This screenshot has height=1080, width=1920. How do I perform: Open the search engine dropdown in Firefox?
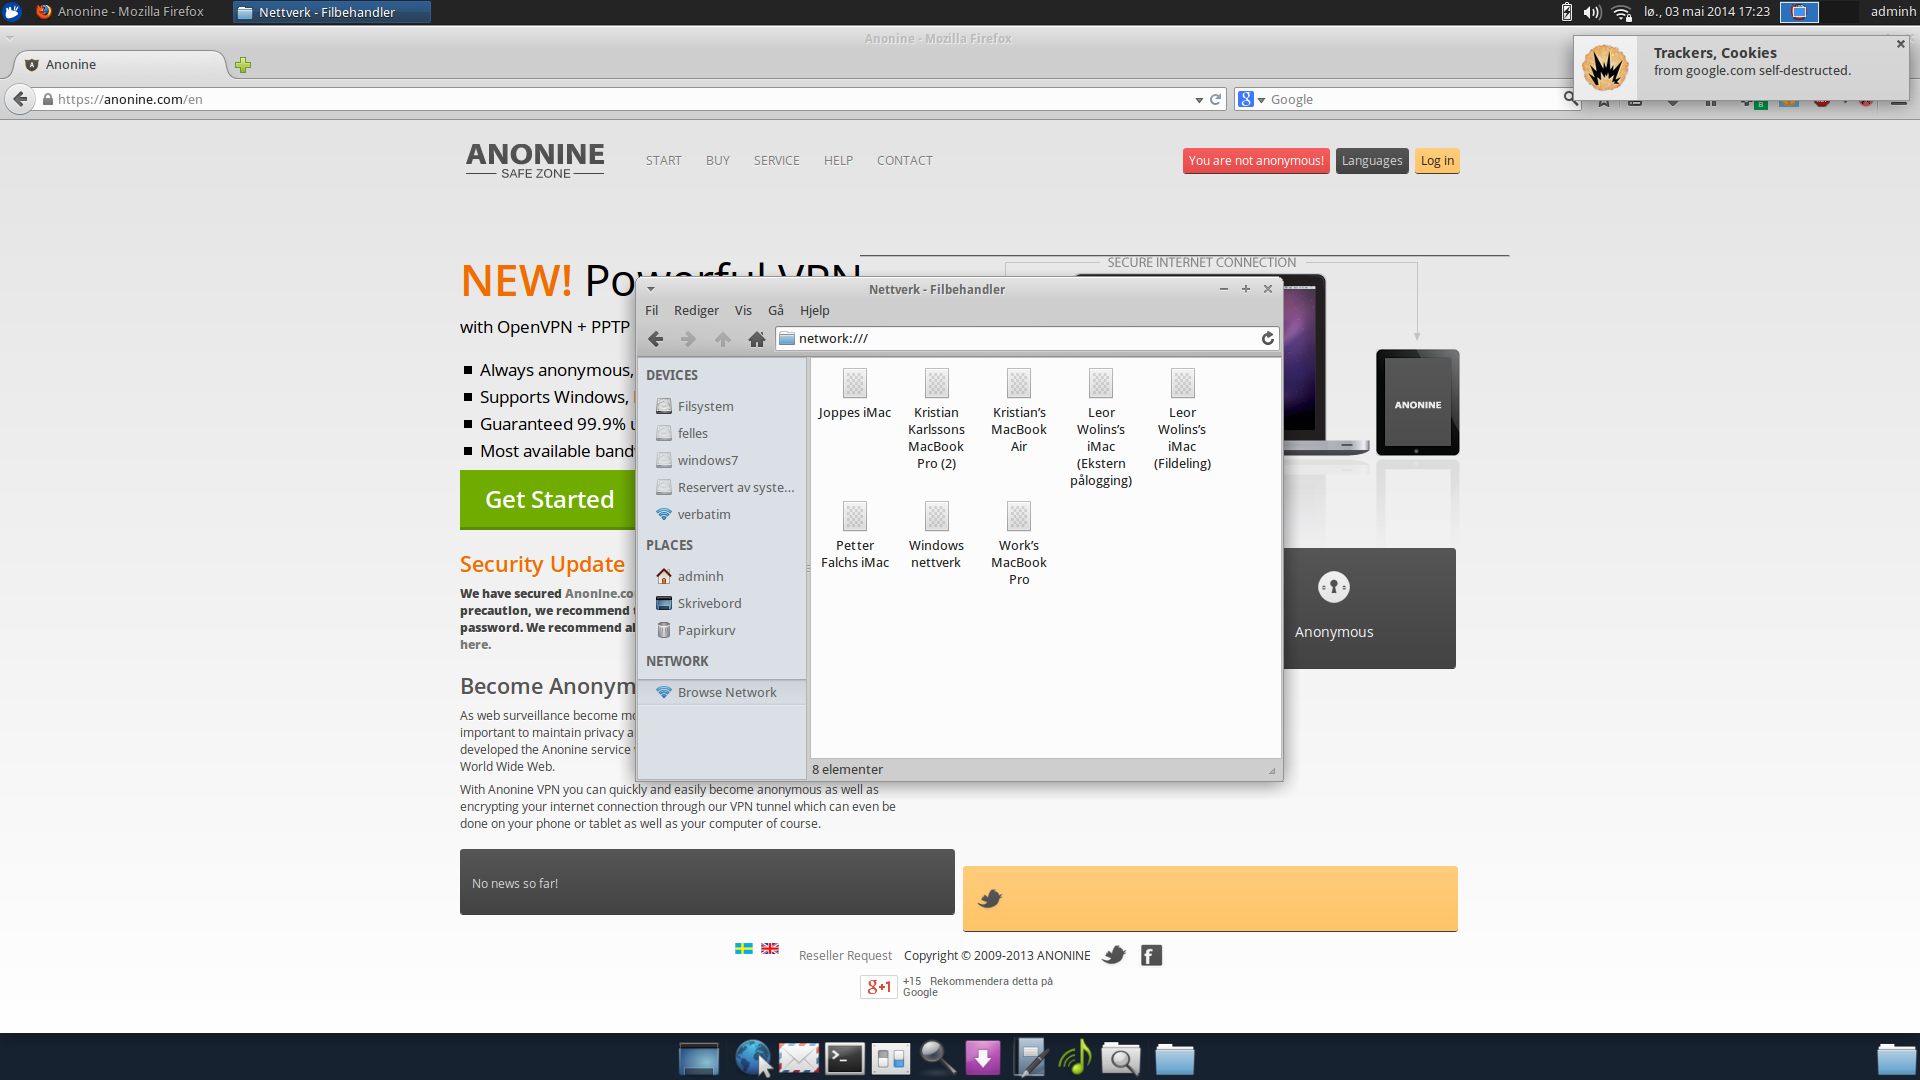point(1252,99)
